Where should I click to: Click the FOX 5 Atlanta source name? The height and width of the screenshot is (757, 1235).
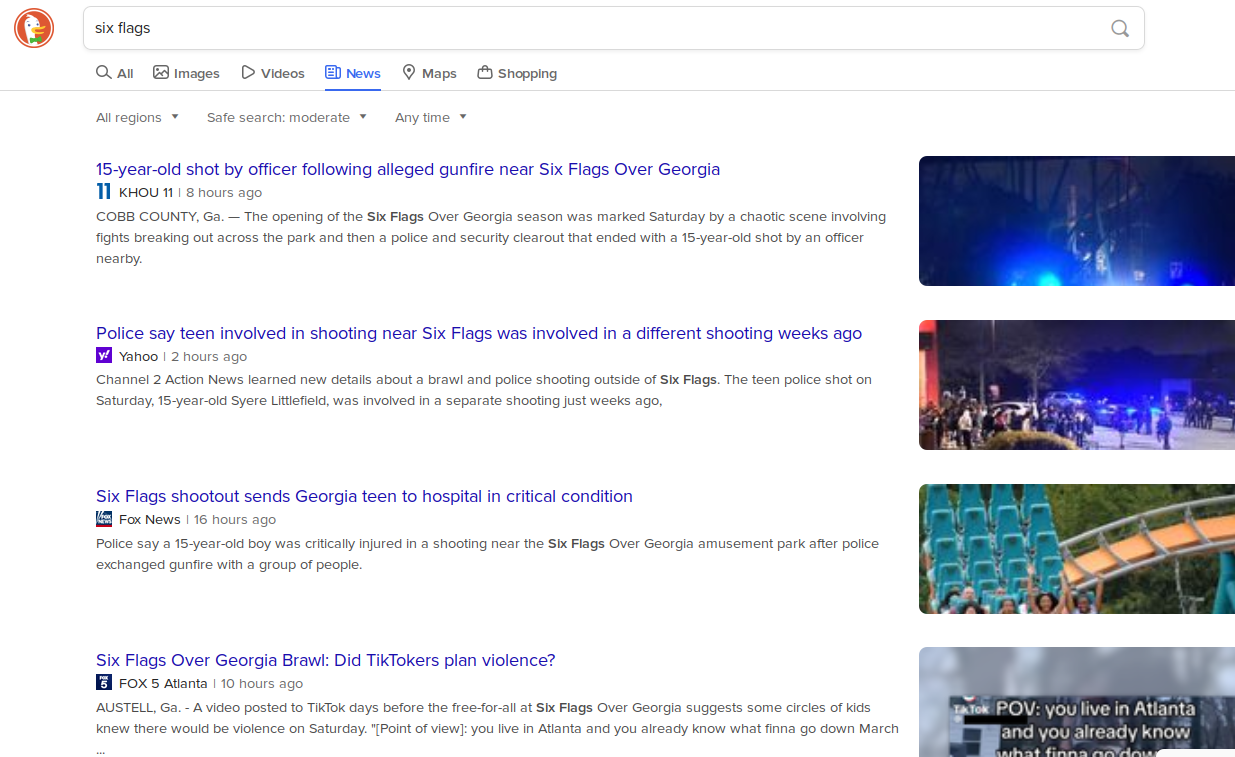[163, 683]
